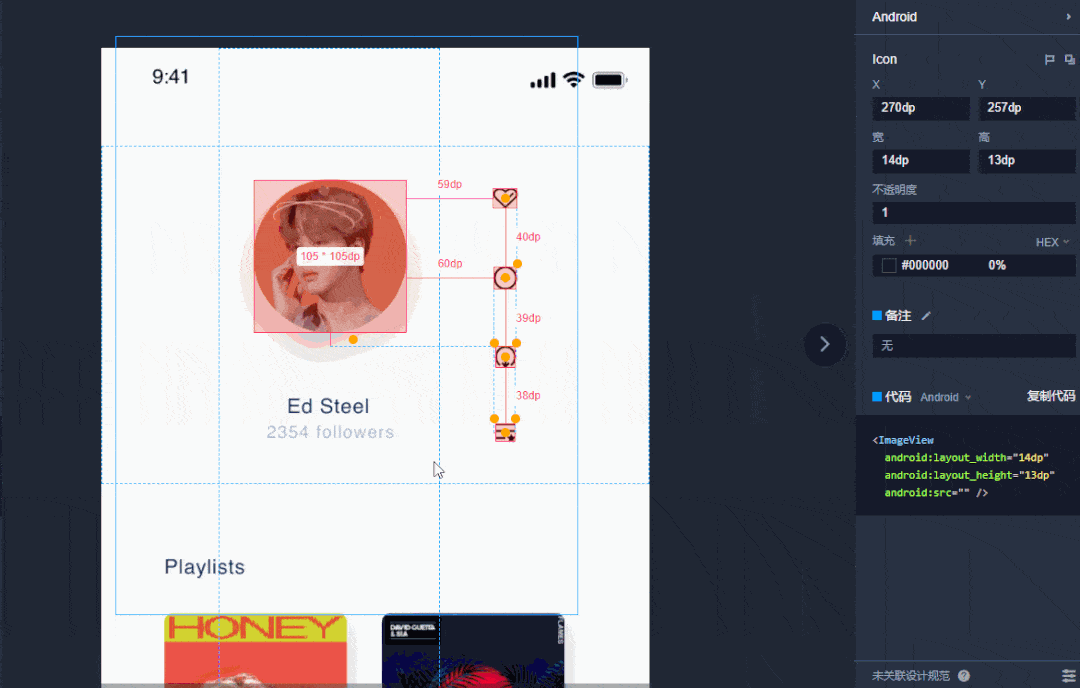
Task: Click the <ImageView code tag
Action: 903,440
